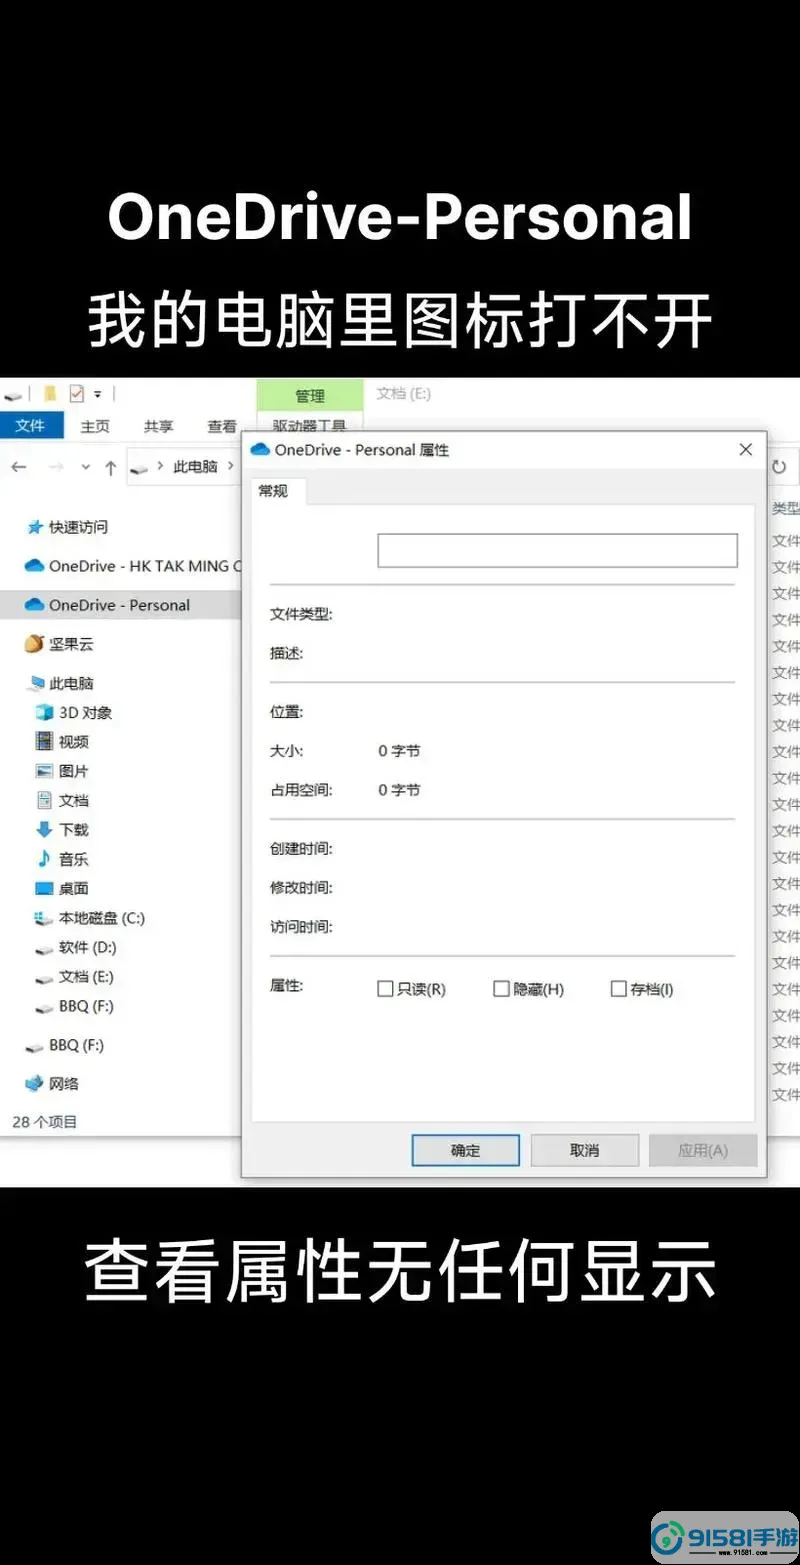The height and width of the screenshot is (1565, 800).
Task: Open the 驱动器工具 ribbon tab
Action: coord(309,424)
